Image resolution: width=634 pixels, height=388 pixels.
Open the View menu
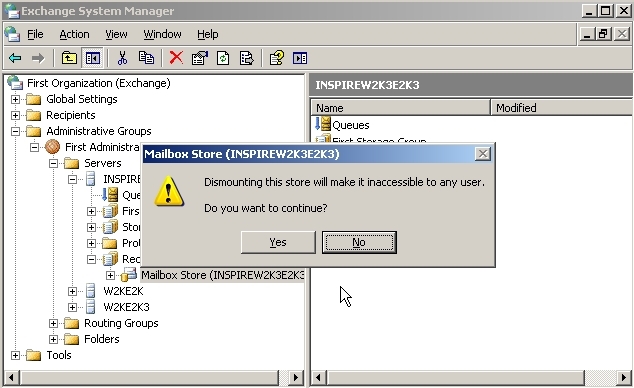(116, 34)
